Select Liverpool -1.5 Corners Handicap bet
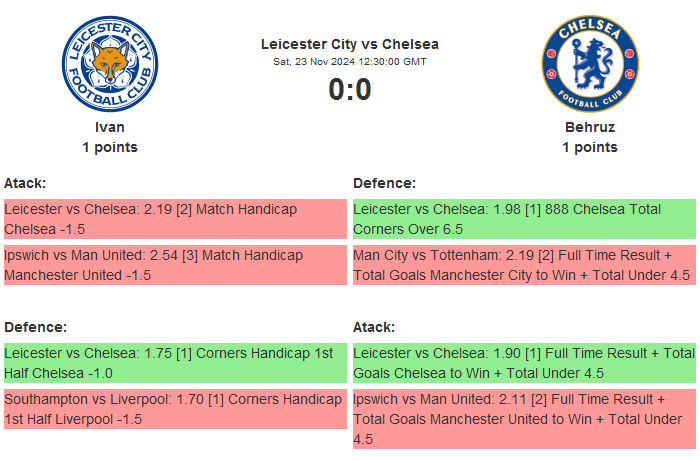The height and width of the screenshot is (460, 700). [x=174, y=409]
